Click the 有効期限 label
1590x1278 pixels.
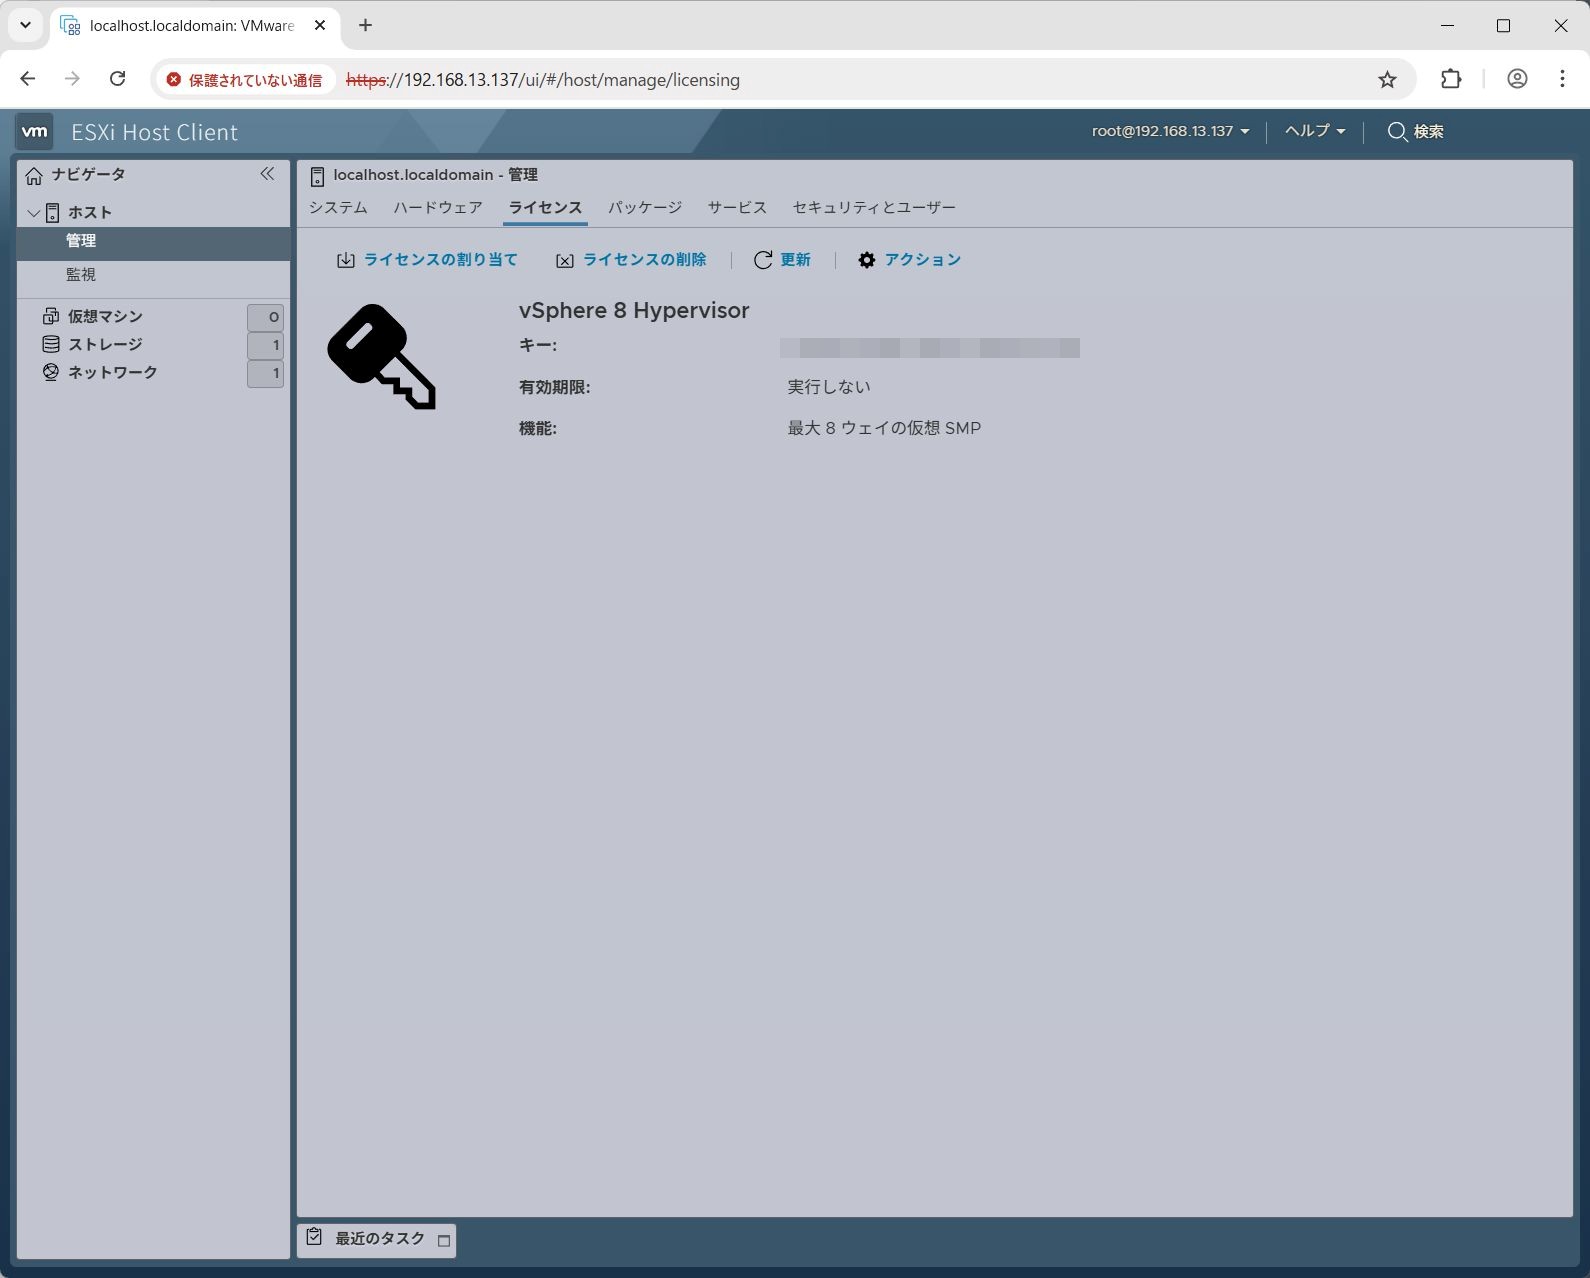555,387
